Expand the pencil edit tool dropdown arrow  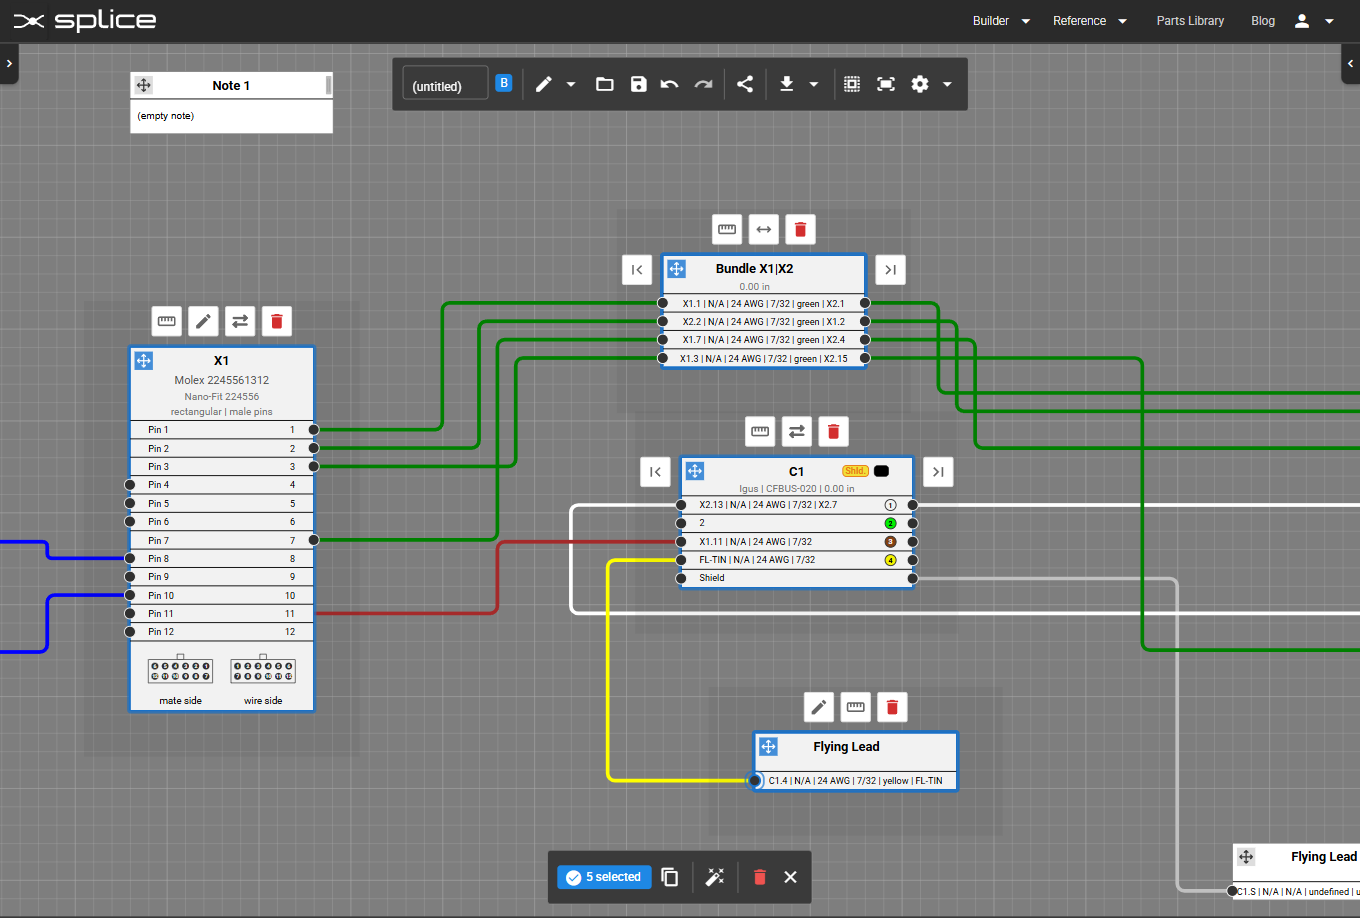click(x=571, y=85)
